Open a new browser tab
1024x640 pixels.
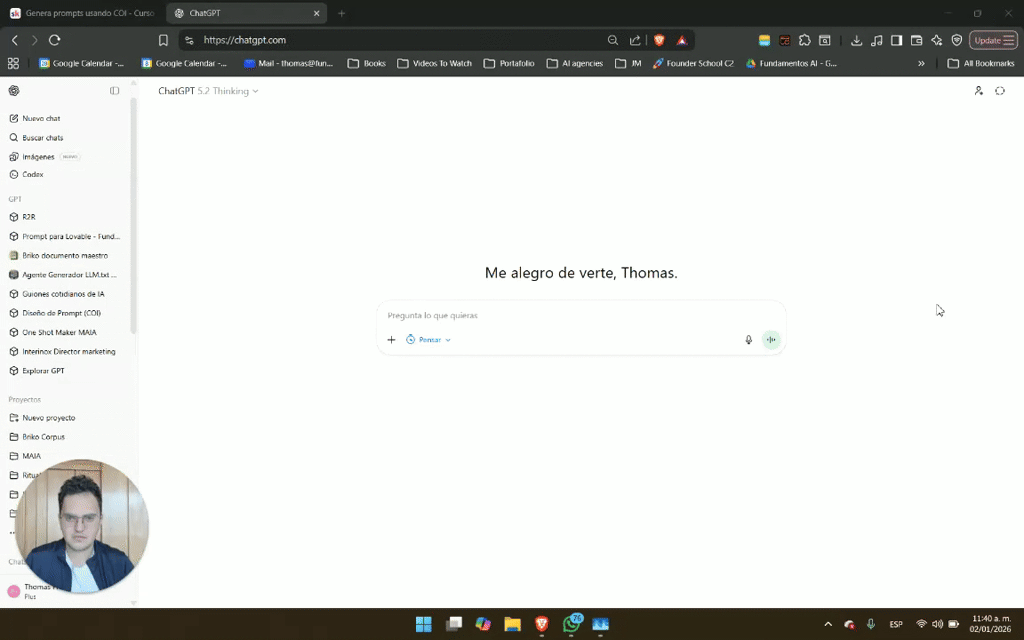(x=341, y=13)
